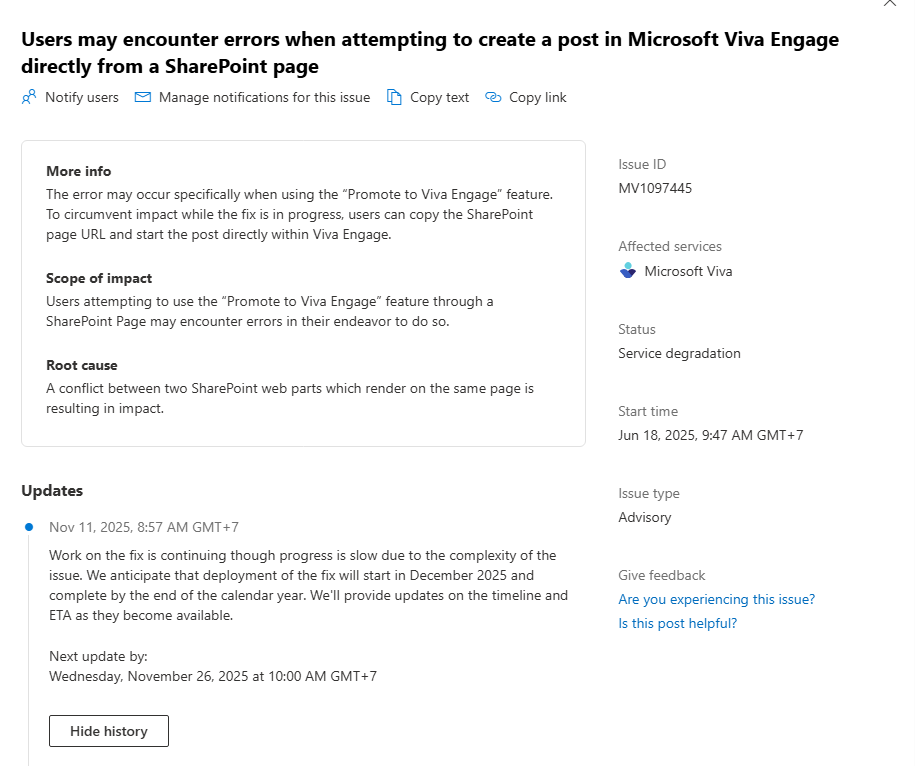Click the Copy text page icon

pyautogui.click(x=394, y=97)
